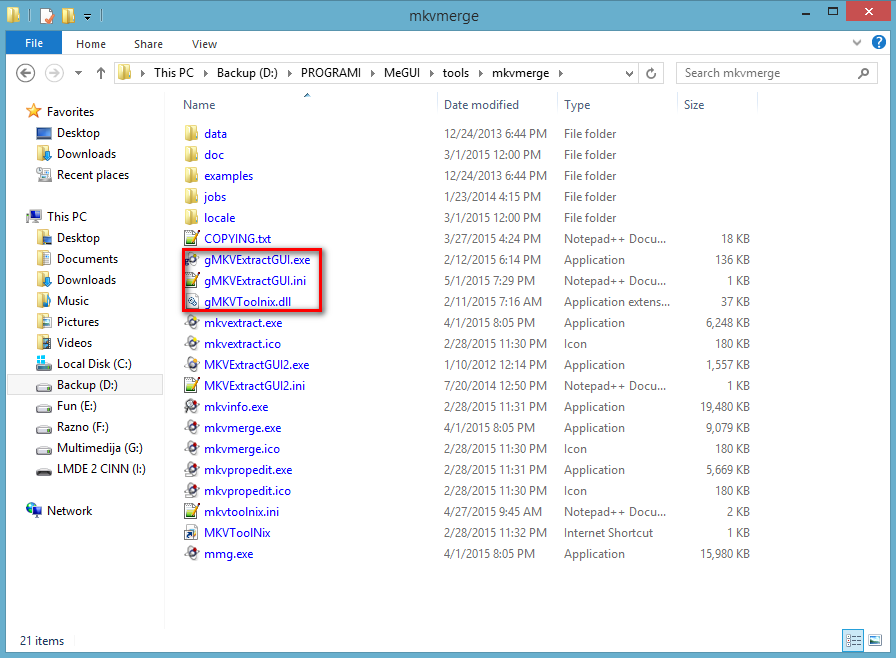Click 'MeGUI' breadcrumb segment
896x658 pixels.
402,73
